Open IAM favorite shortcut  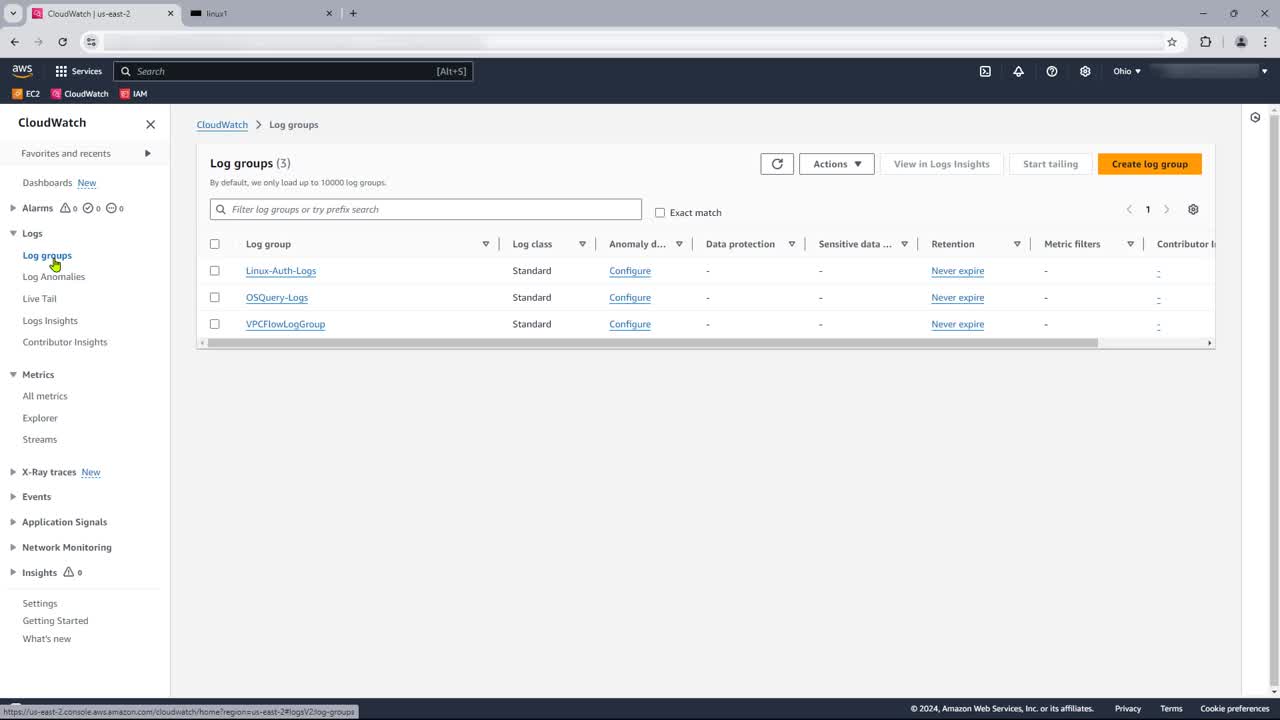click(x=133, y=94)
